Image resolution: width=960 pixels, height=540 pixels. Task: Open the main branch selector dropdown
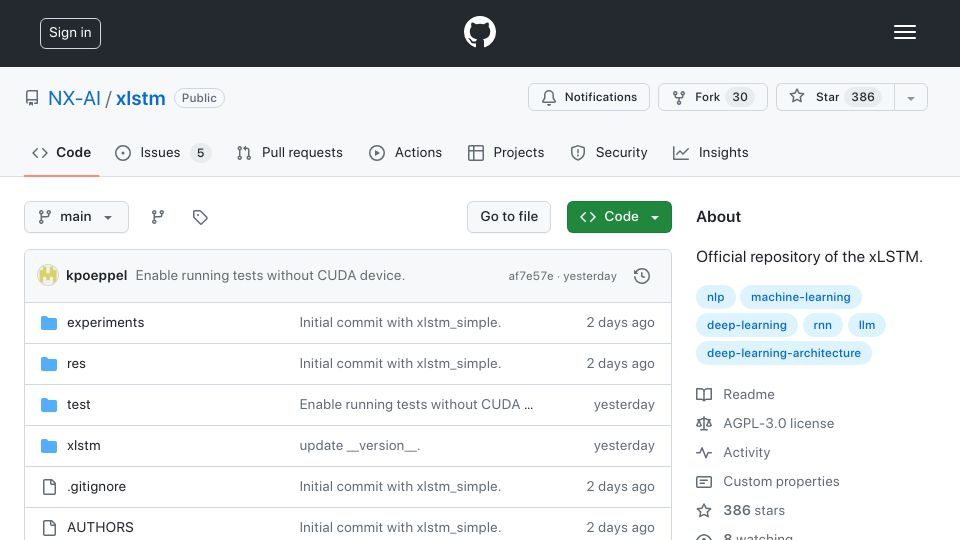tap(77, 217)
